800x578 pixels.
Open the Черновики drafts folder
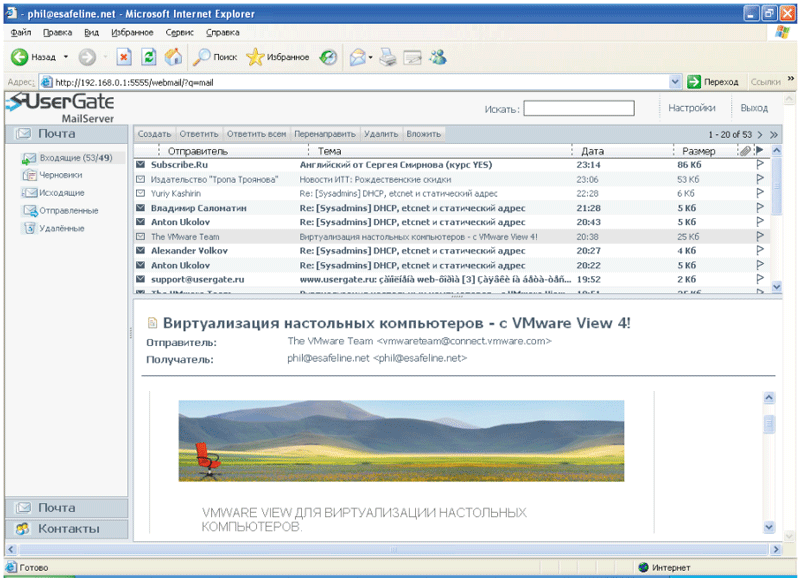(x=52, y=175)
